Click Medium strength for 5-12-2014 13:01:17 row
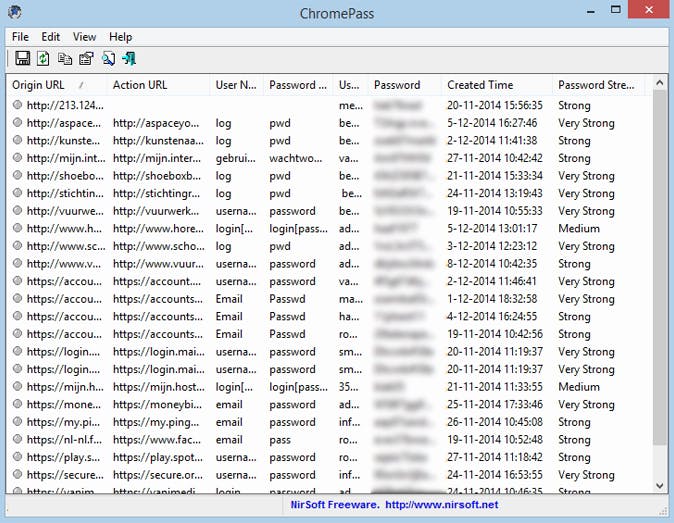The image size is (674, 523). click(x=579, y=229)
